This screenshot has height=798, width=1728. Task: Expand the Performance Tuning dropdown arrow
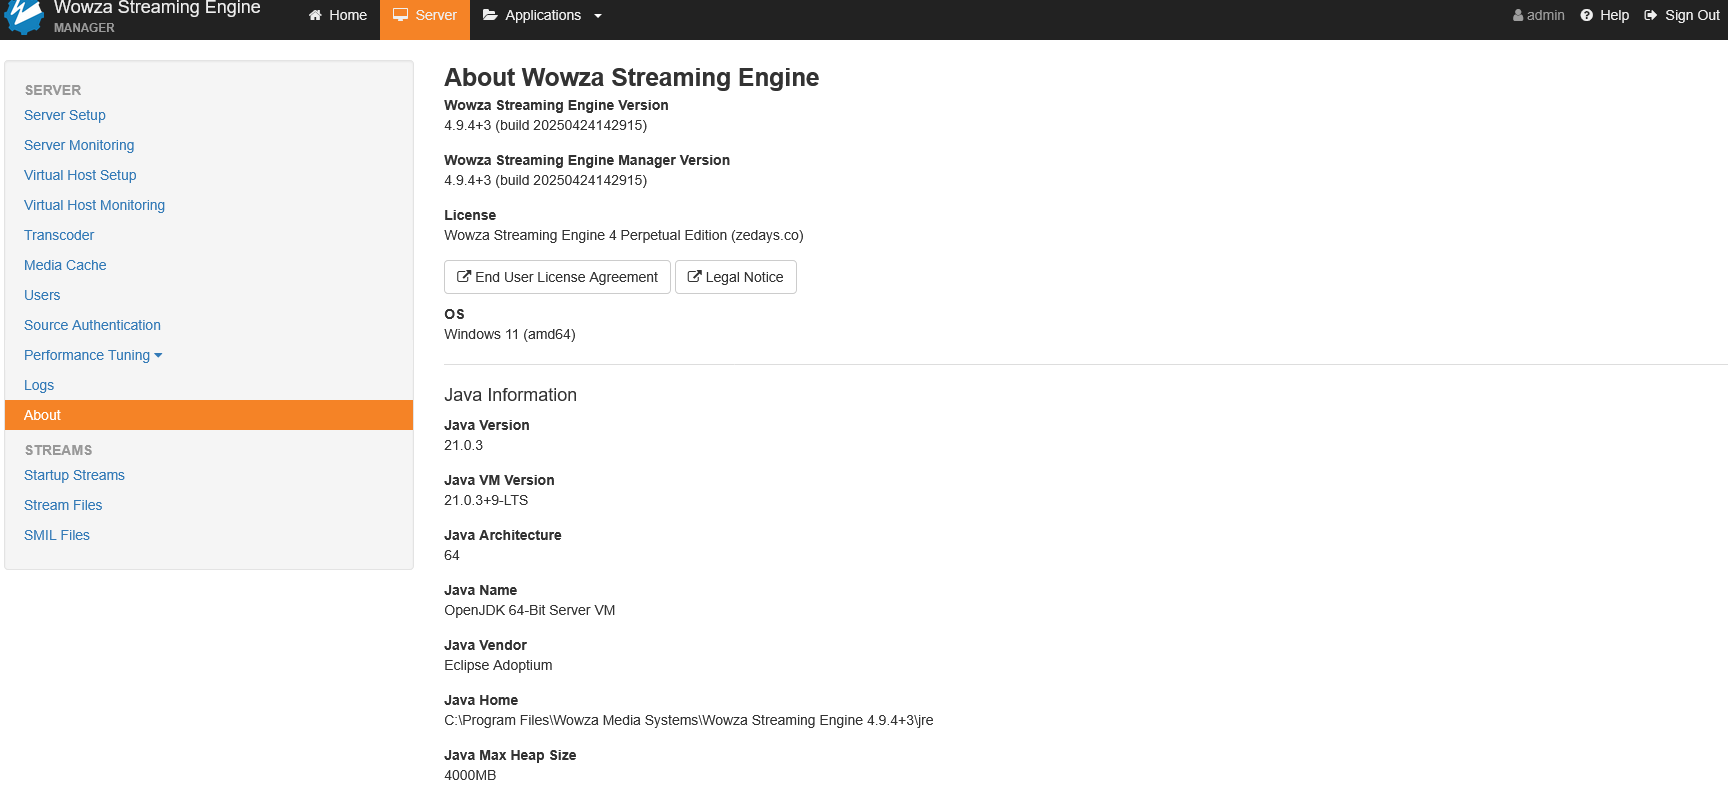coord(158,356)
